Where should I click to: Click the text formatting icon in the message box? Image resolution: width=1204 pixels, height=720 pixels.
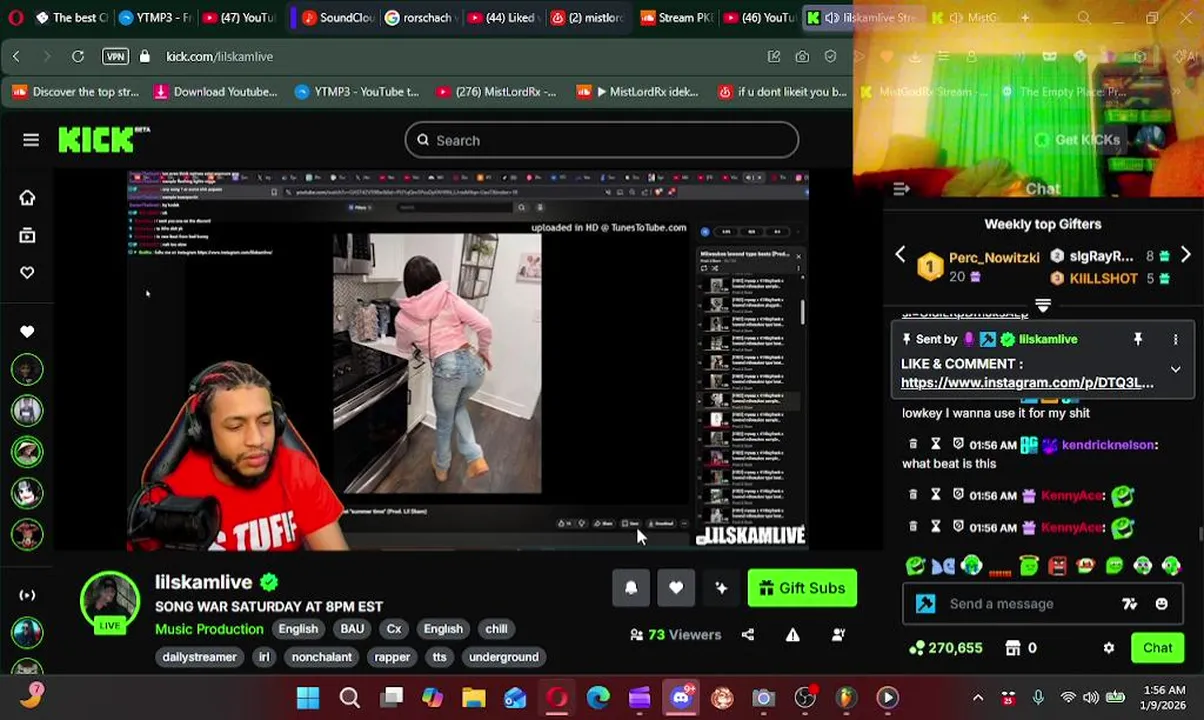pyautogui.click(x=1129, y=604)
